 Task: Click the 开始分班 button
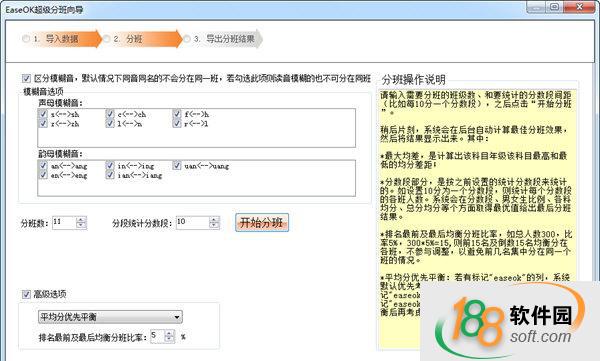coord(262,222)
